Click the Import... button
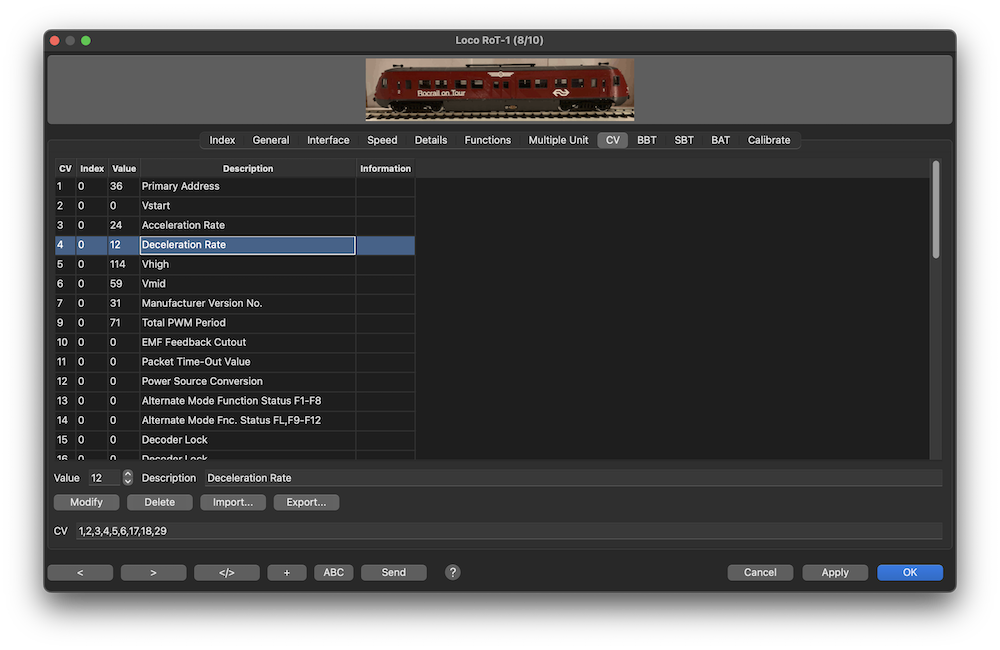1000x650 pixels. coord(233,502)
